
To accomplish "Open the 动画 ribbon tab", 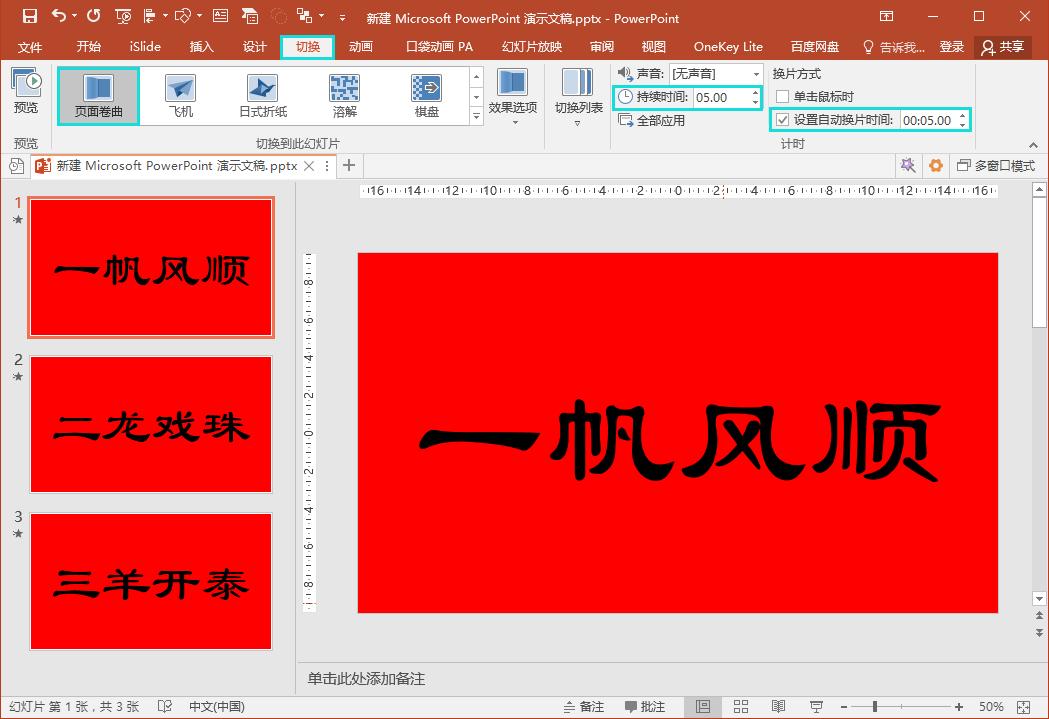I will [360, 47].
